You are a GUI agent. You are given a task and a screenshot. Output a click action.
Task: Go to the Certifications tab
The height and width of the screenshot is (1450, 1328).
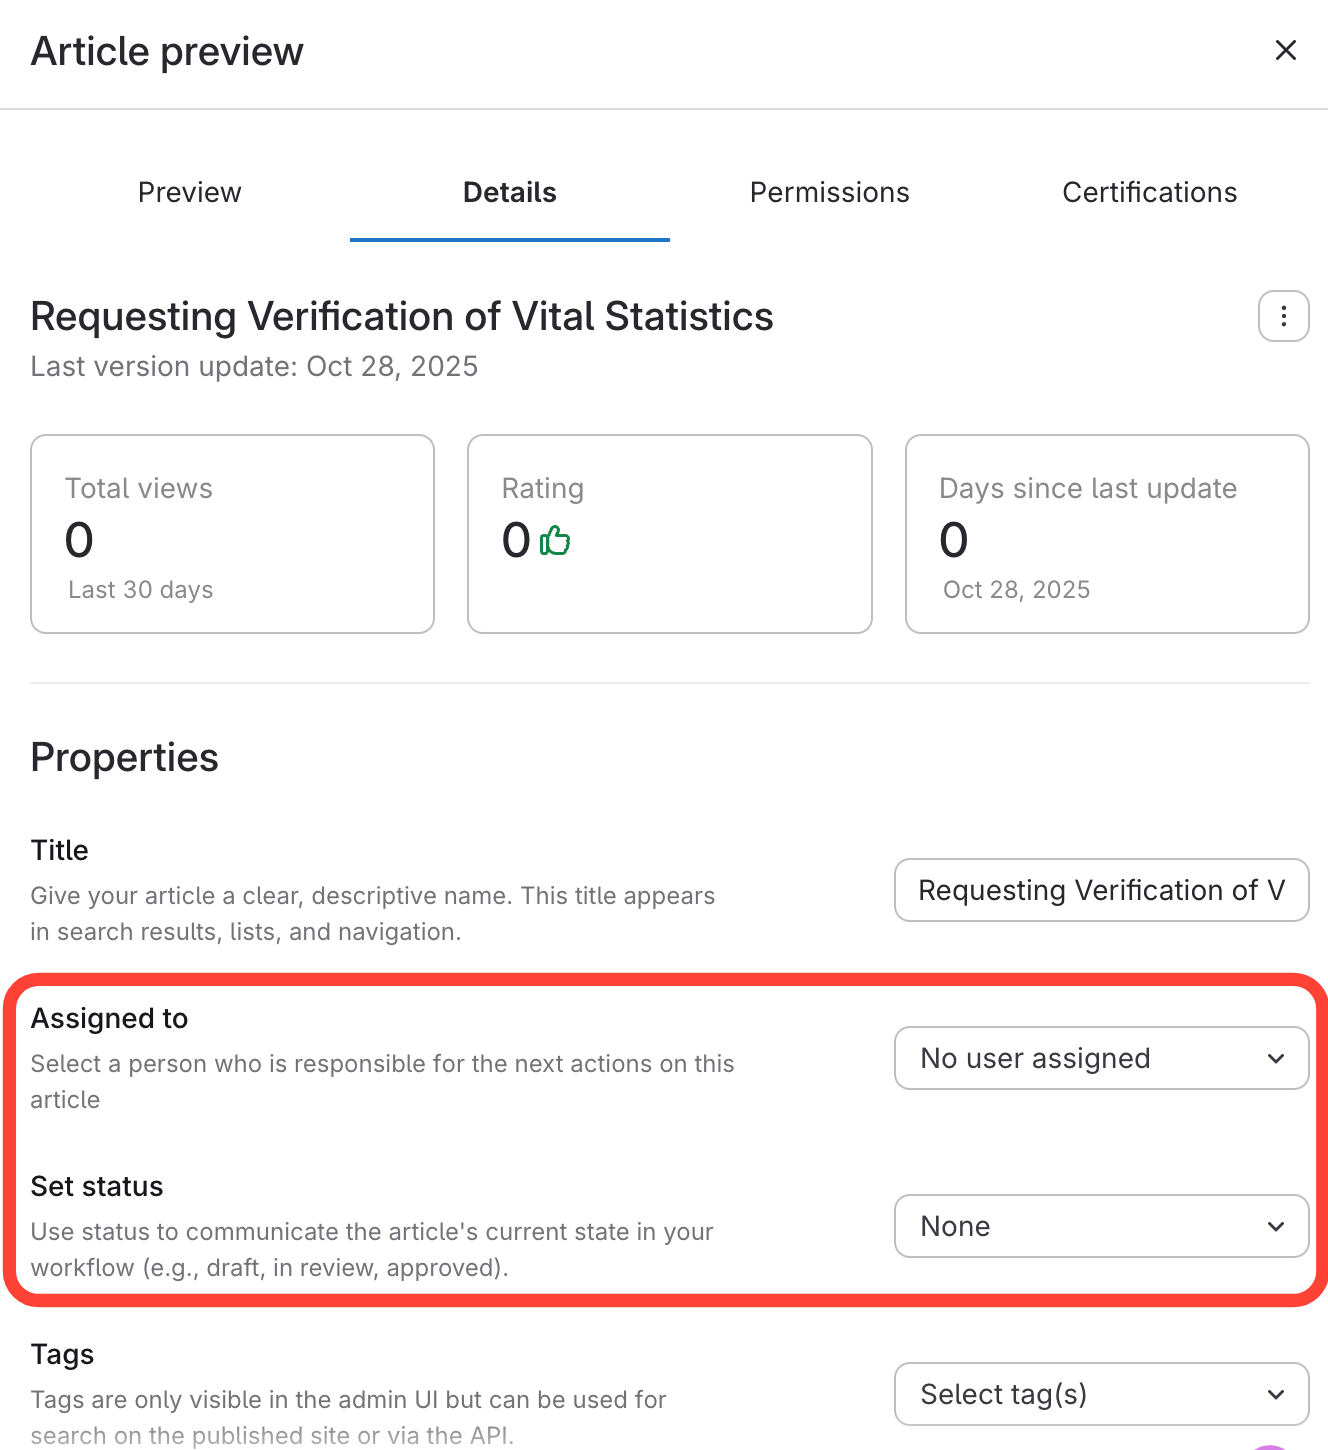click(x=1149, y=192)
